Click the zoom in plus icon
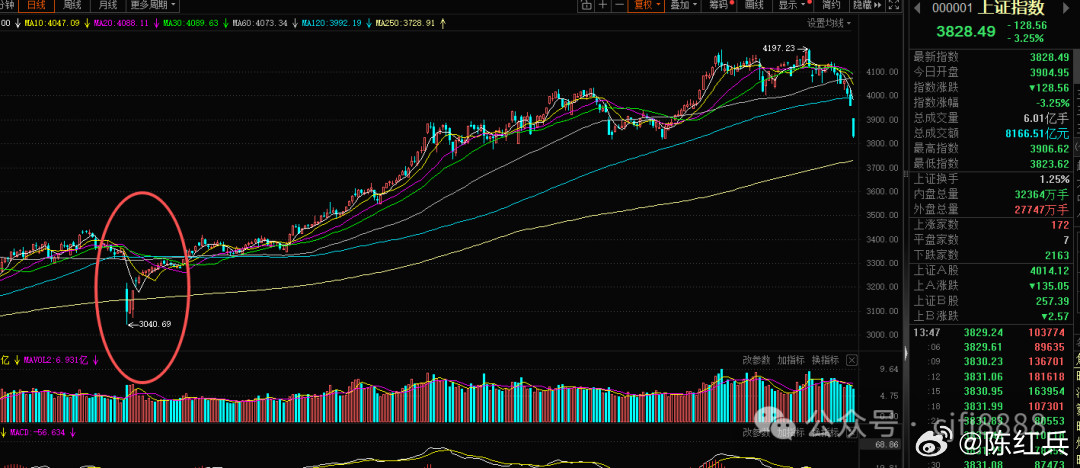Viewport: 1080px width, 468px height. [601, 6]
